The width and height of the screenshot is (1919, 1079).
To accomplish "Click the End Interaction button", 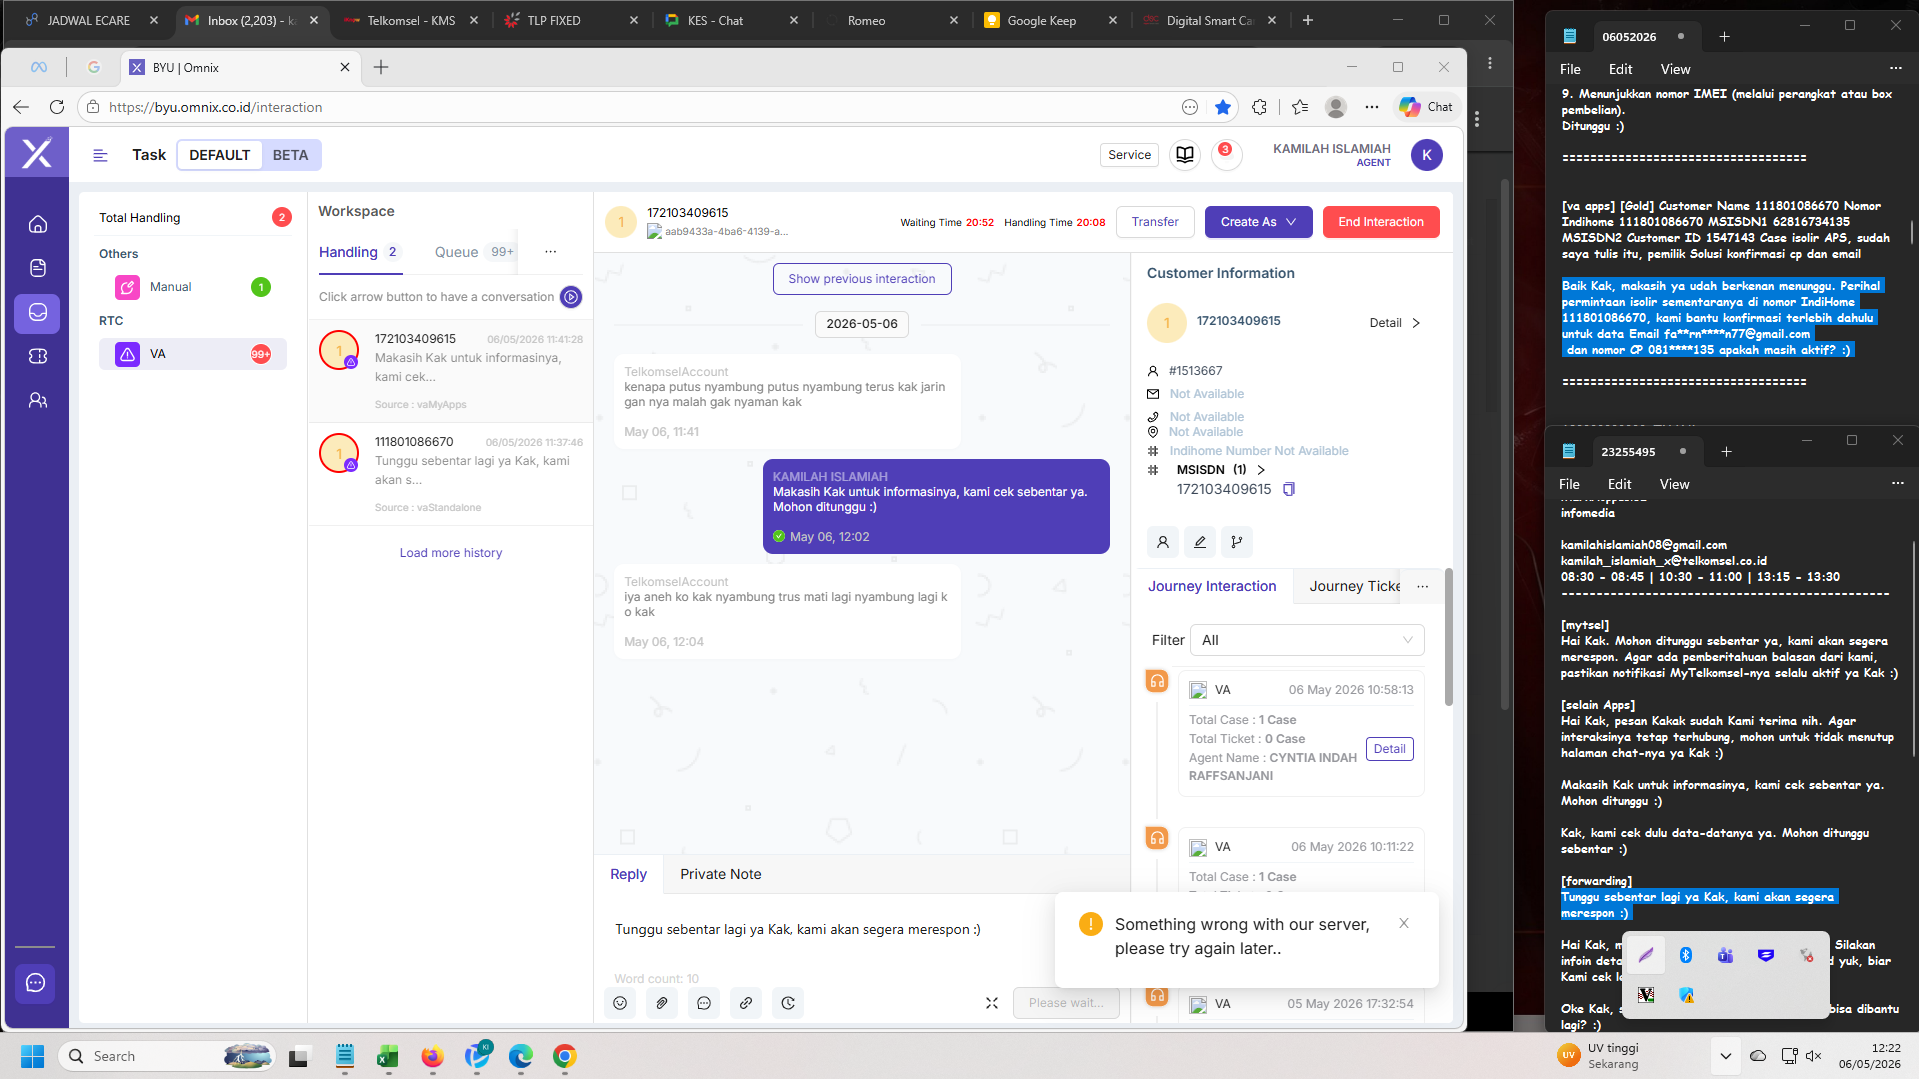I will pos(1381,222).
